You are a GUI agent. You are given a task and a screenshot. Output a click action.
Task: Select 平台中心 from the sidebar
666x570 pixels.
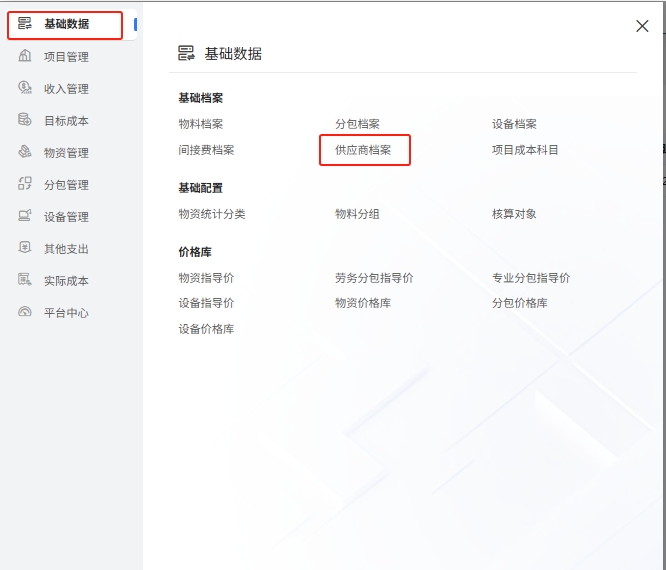tap(66, 313)
